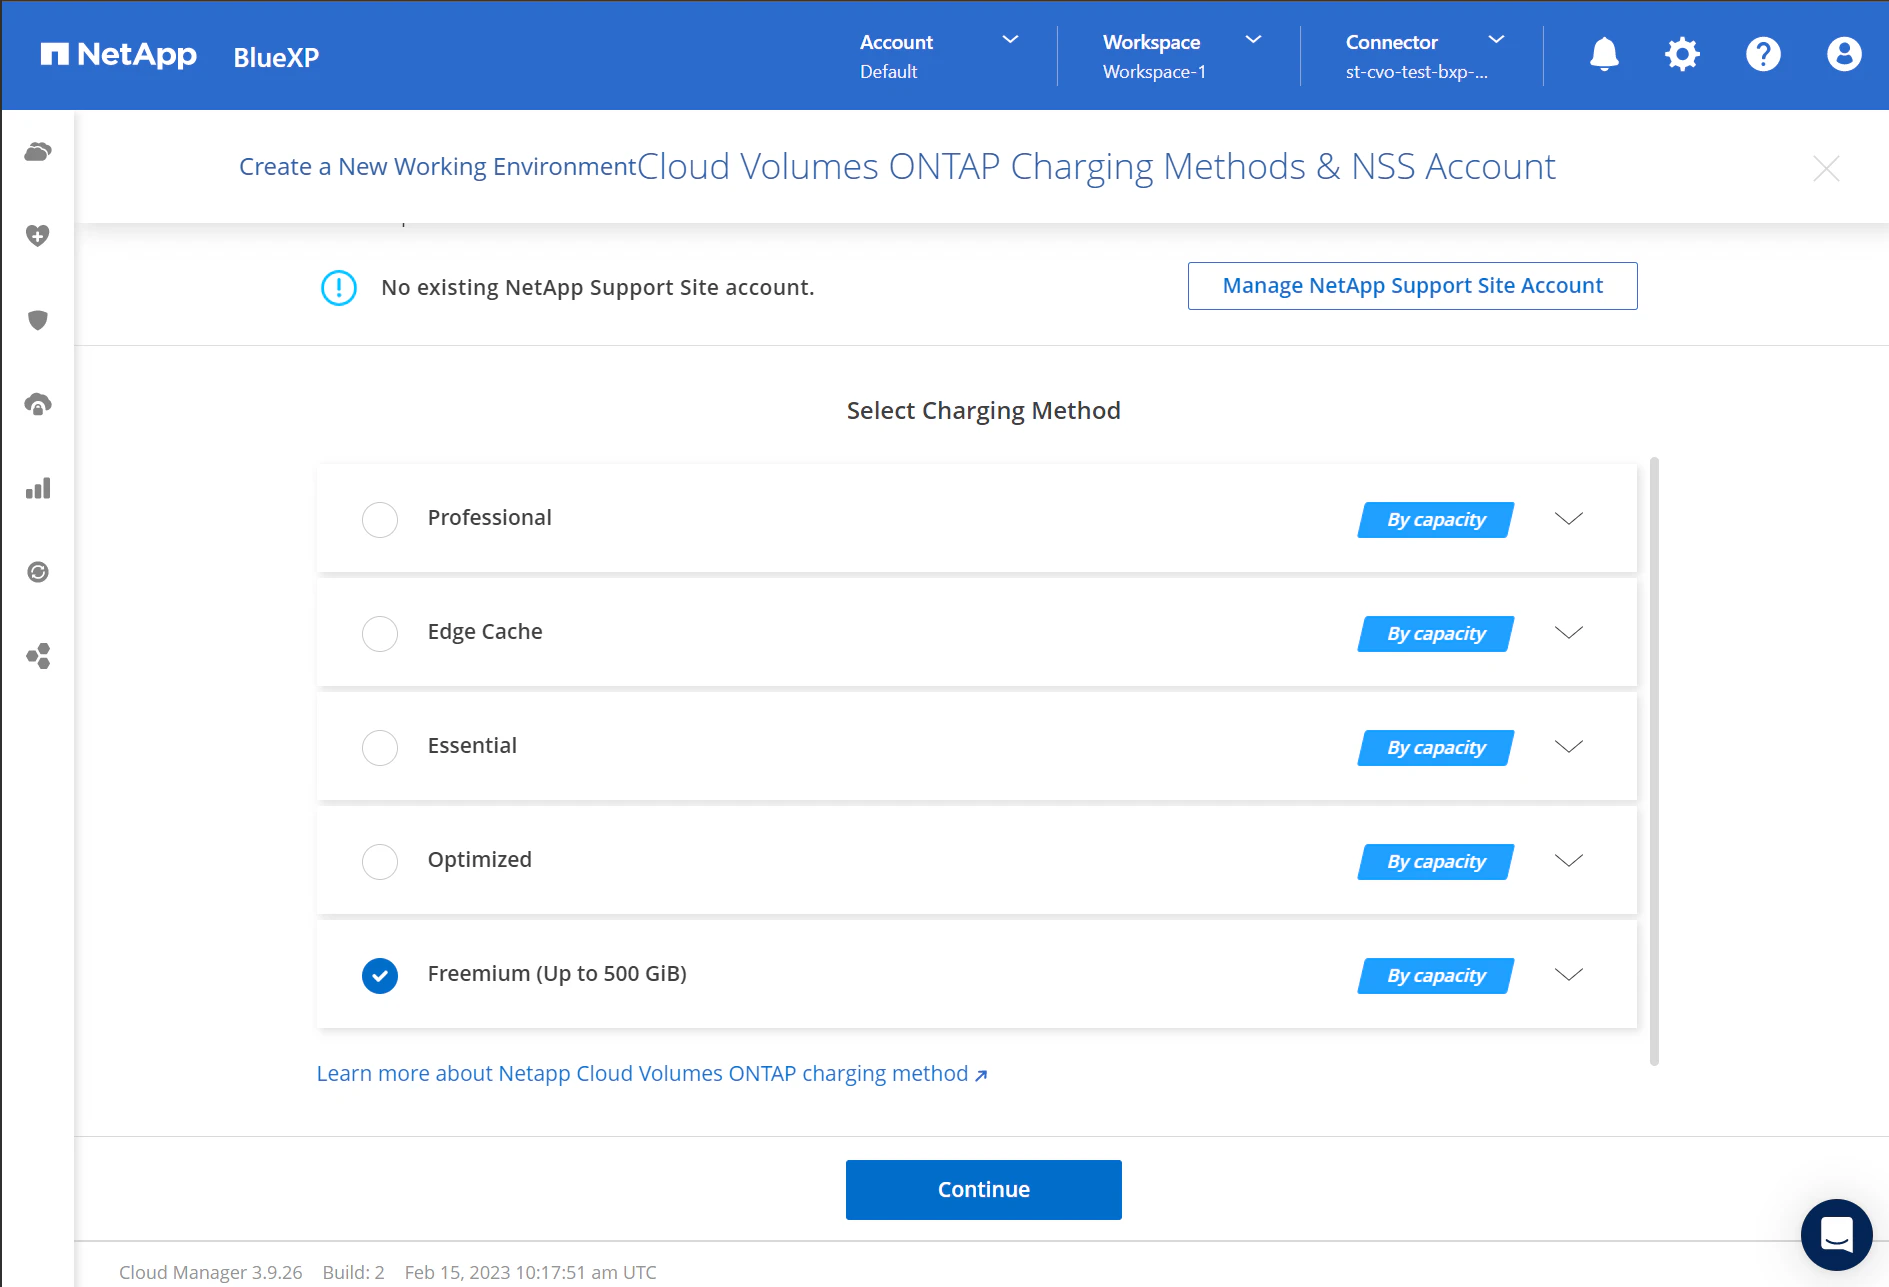Screen dimensions: 1889x1287
Task: Click By capacity badge for Freemium
Action: pos(1435,976)
